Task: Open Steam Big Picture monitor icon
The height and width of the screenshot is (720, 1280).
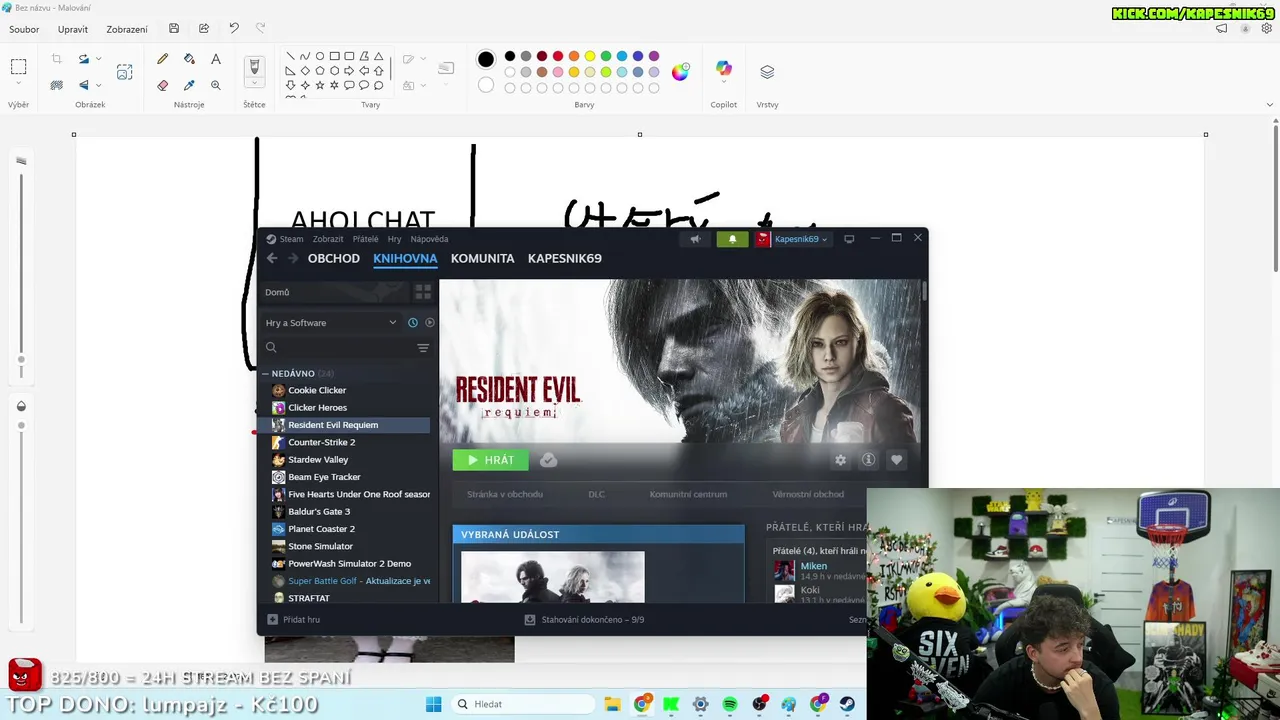Action: (849, 239)
